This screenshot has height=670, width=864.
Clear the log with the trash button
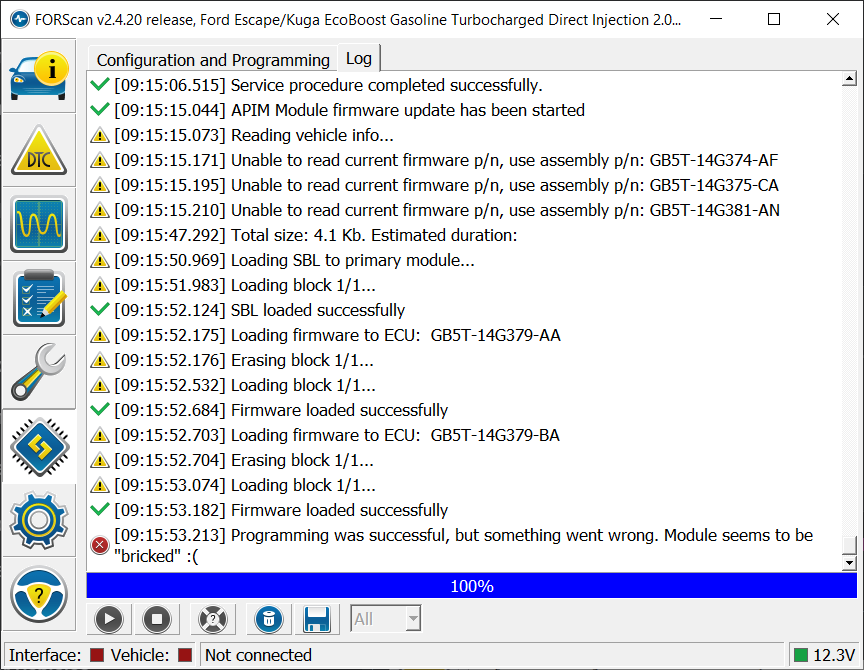tap(268, 619)
